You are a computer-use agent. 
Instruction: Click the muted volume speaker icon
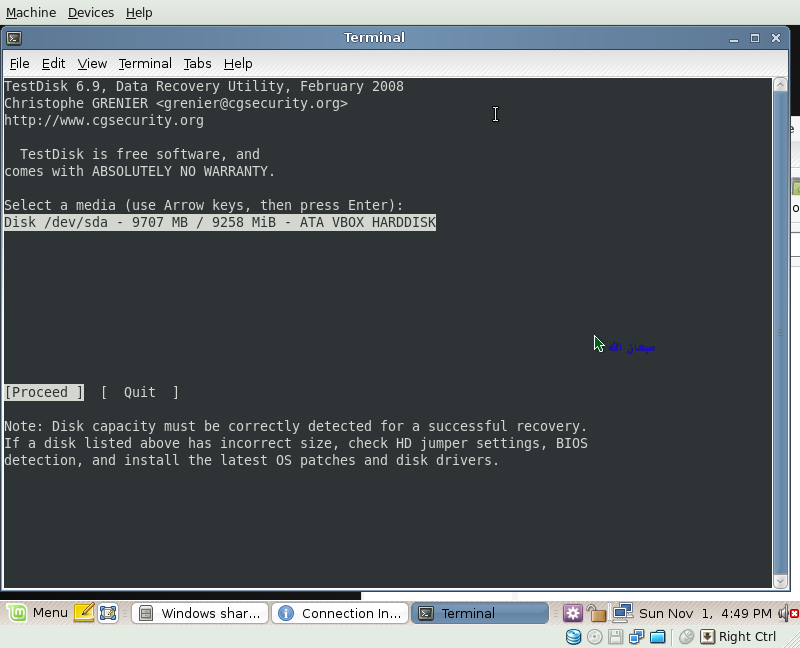788,613
